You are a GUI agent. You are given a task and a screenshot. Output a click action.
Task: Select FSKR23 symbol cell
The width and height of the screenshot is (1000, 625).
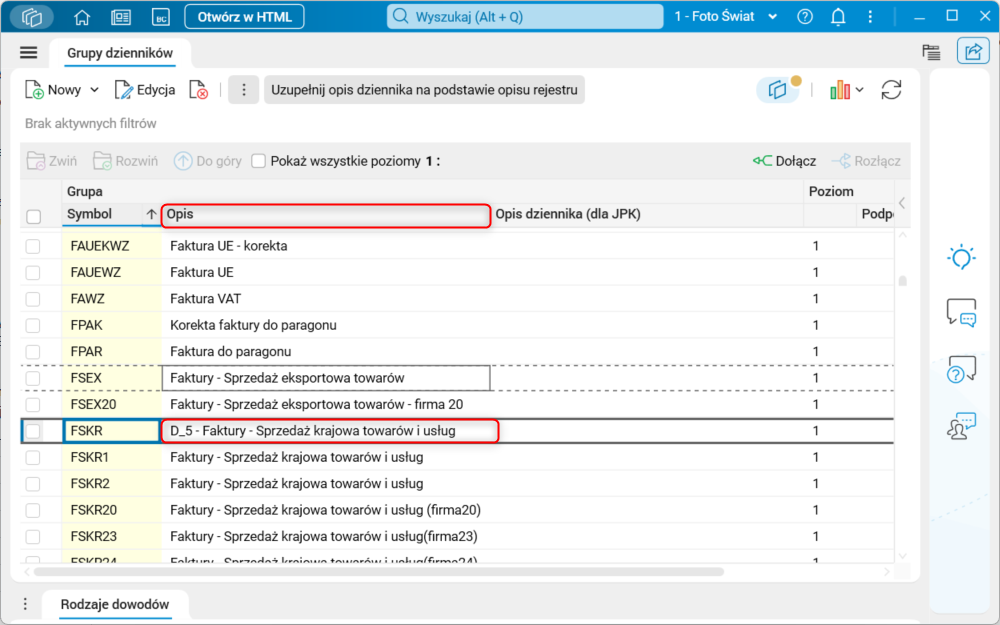(111, 536)
